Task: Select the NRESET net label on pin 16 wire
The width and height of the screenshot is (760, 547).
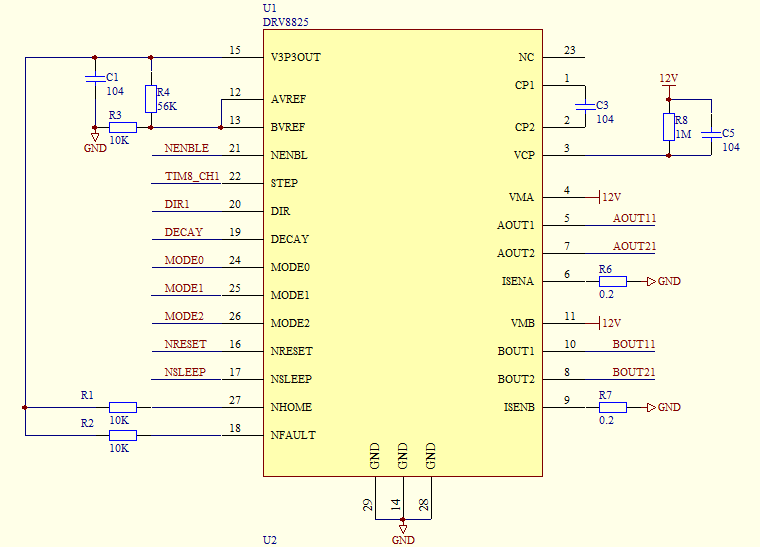Action: coord(186,344)
